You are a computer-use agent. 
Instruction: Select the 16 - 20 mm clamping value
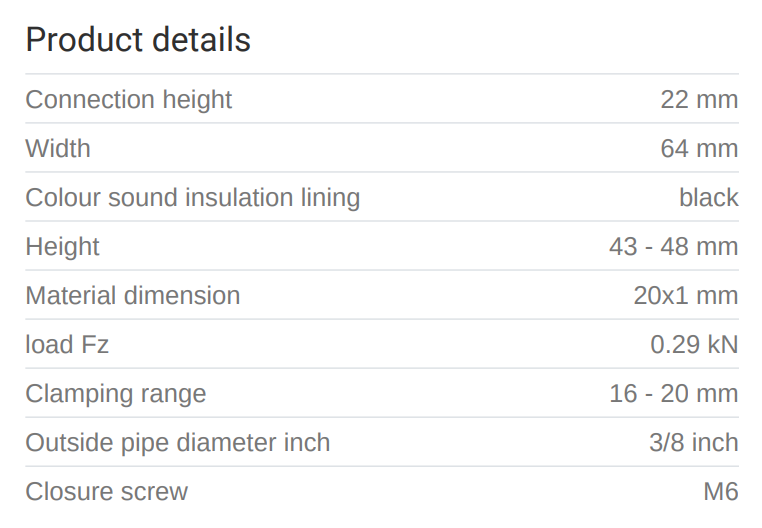click(673, 394)
